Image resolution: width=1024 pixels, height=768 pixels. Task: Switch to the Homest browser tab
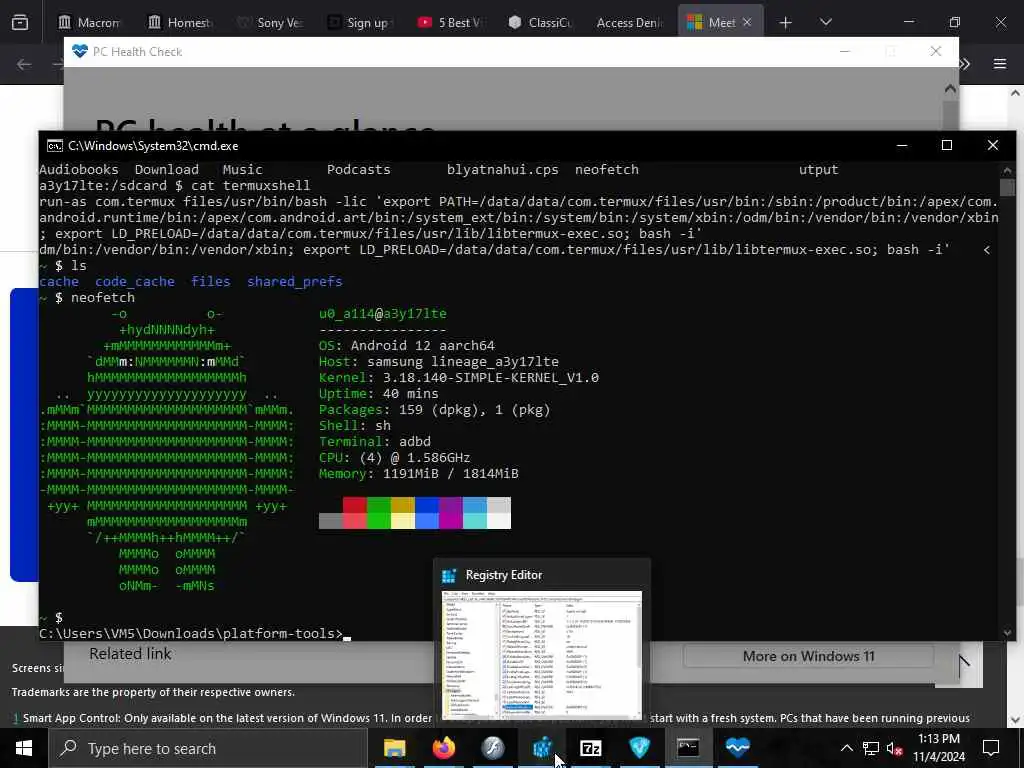(x=180, y=22)
